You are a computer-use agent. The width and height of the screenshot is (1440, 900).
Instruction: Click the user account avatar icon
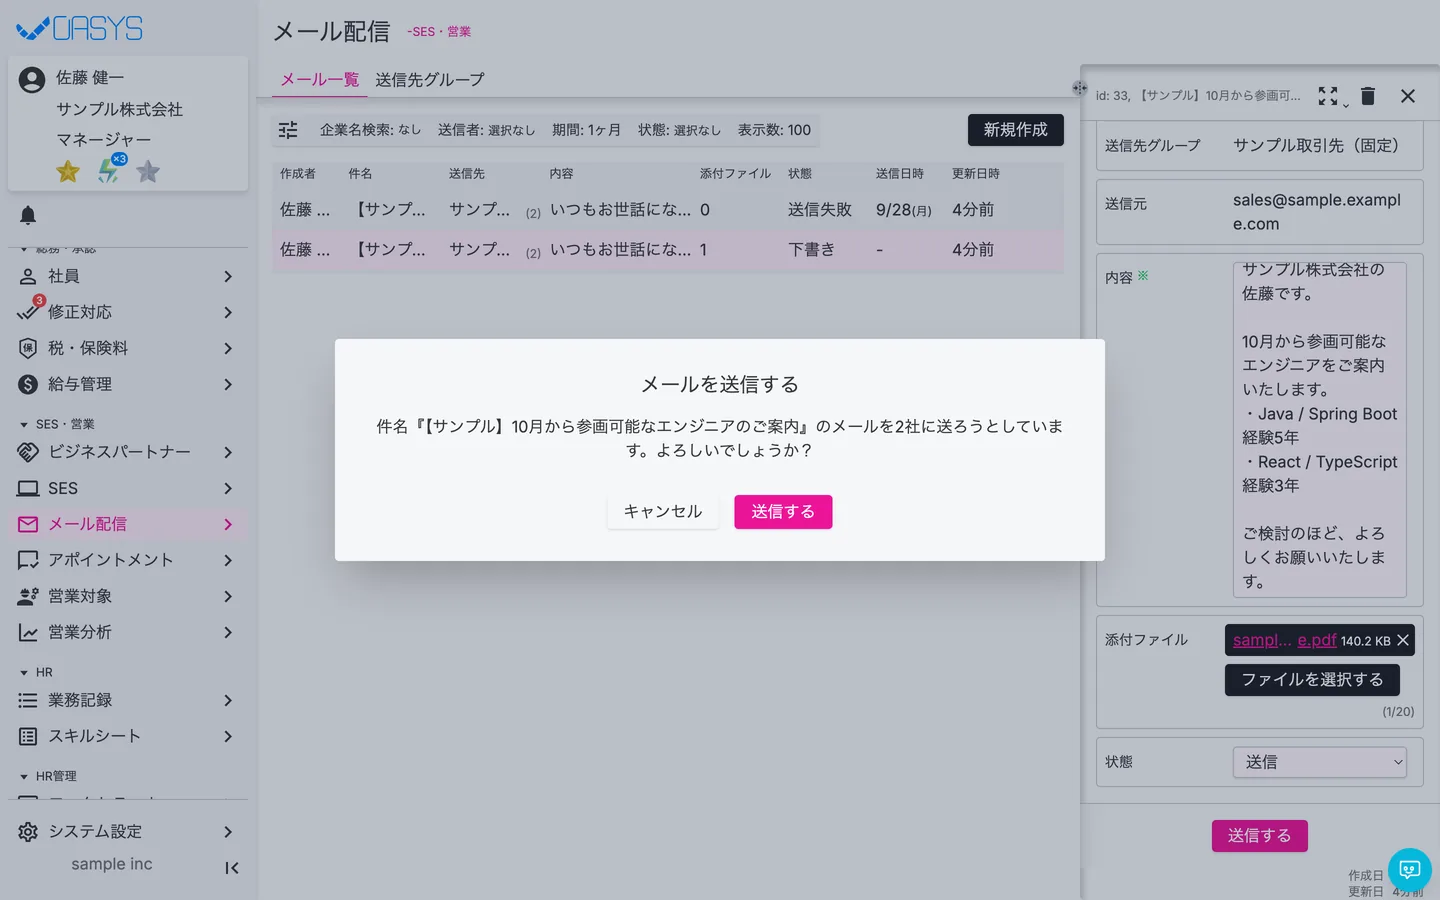point(32,80)
